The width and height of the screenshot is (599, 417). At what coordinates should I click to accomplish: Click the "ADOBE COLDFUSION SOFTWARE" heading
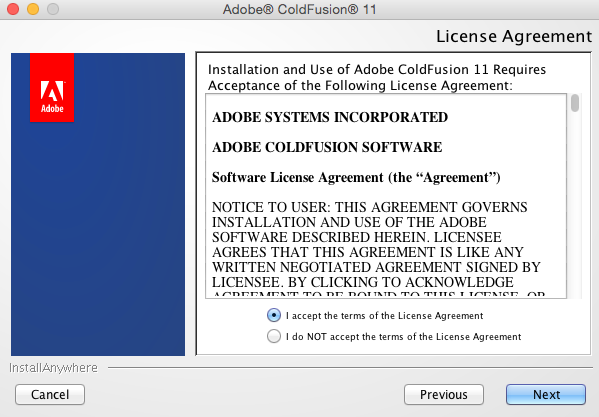click(x=327, y=147)
